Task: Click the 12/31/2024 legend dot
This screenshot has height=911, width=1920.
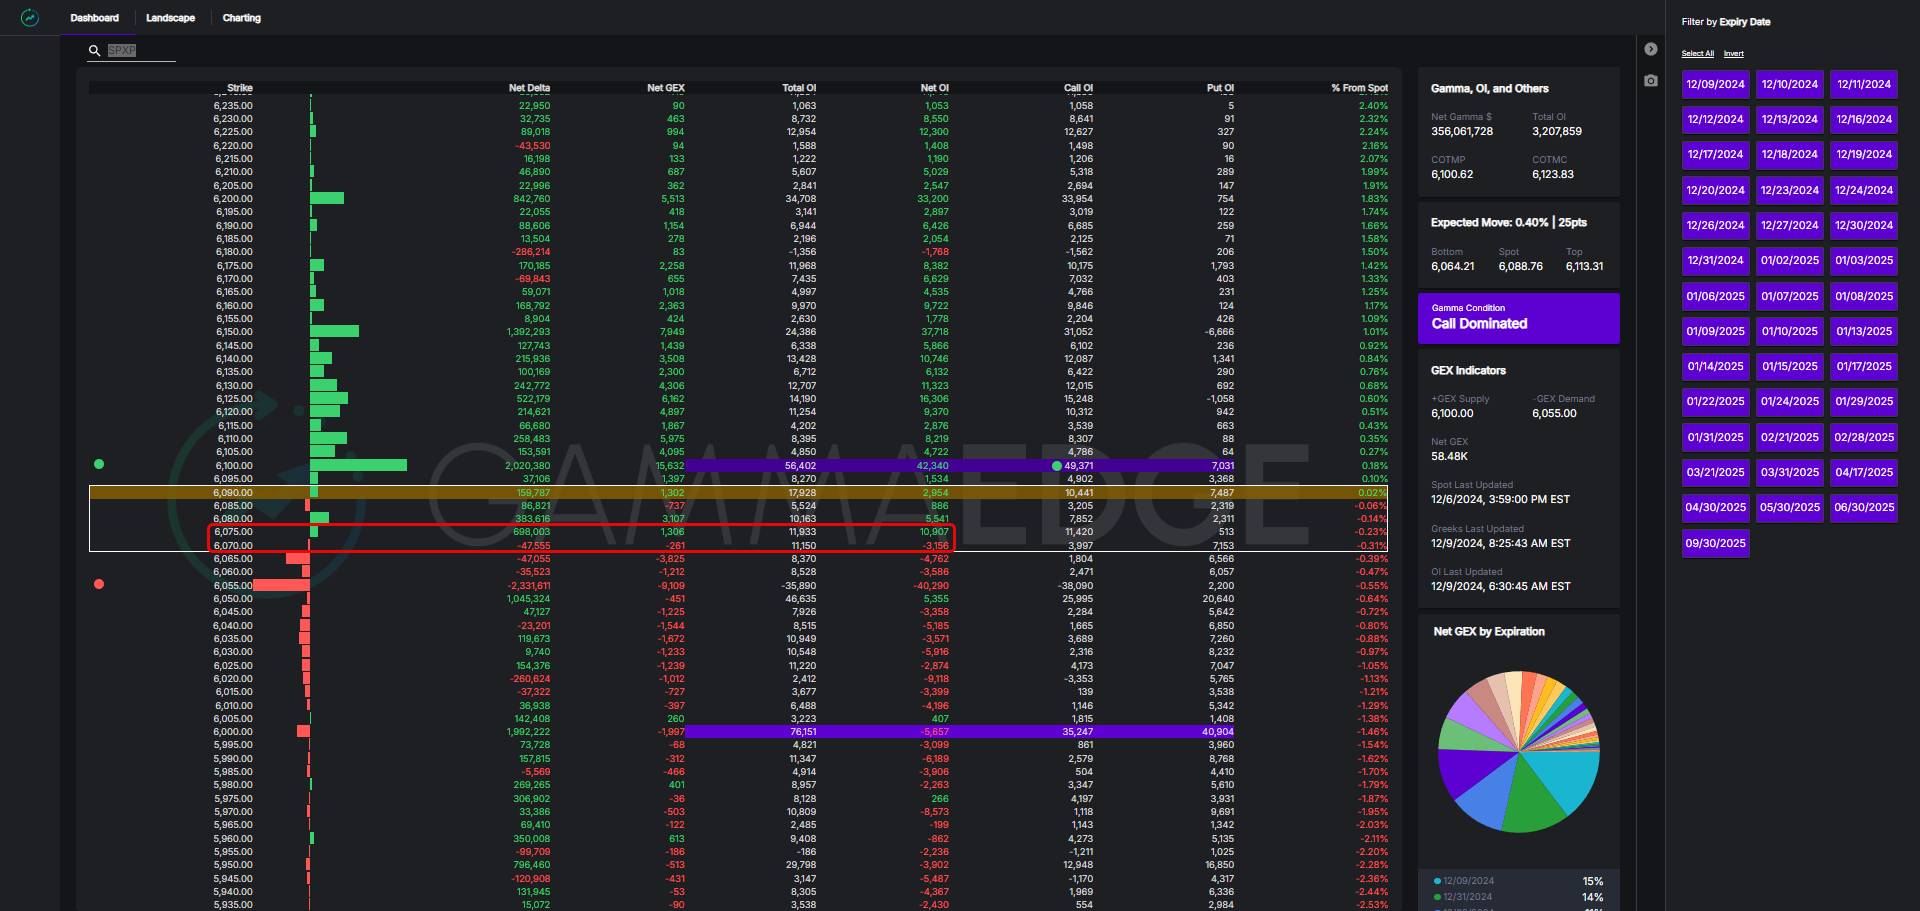Action: tap(1437, 897)
